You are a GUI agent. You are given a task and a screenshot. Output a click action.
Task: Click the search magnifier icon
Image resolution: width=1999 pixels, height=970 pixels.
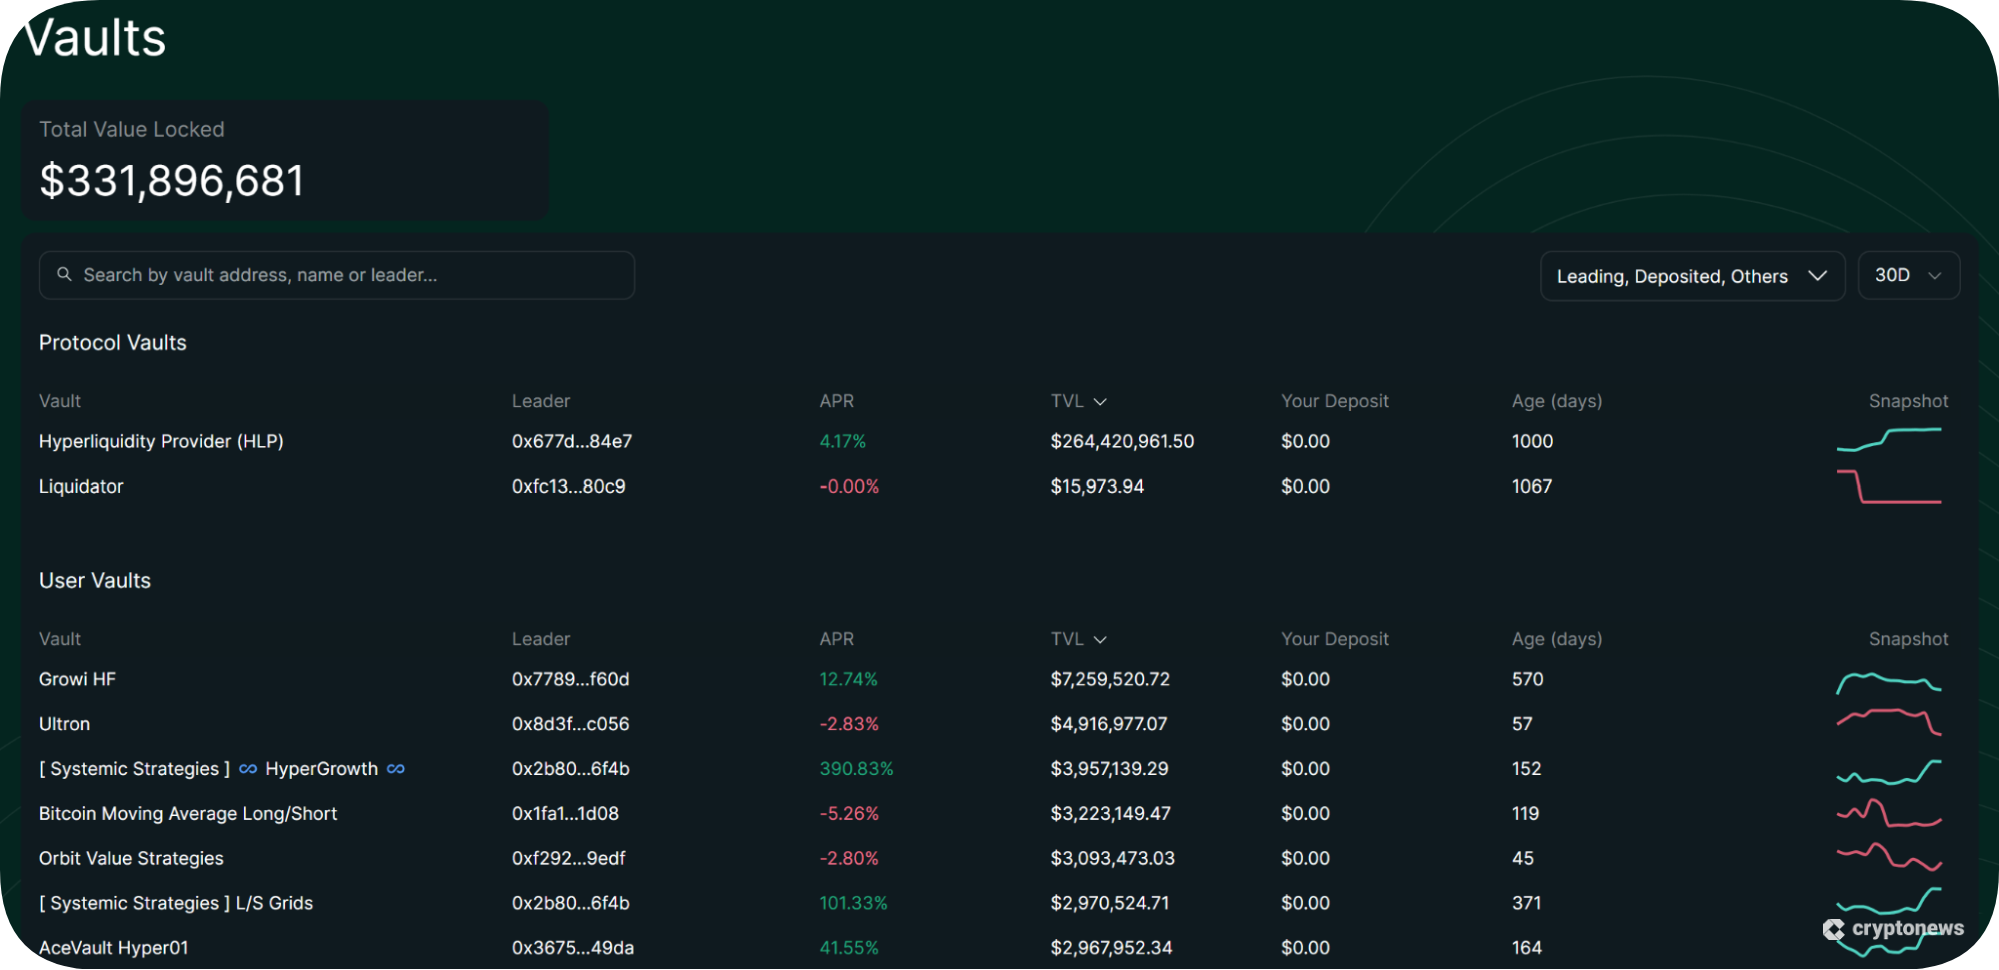[x=64, y=274]
